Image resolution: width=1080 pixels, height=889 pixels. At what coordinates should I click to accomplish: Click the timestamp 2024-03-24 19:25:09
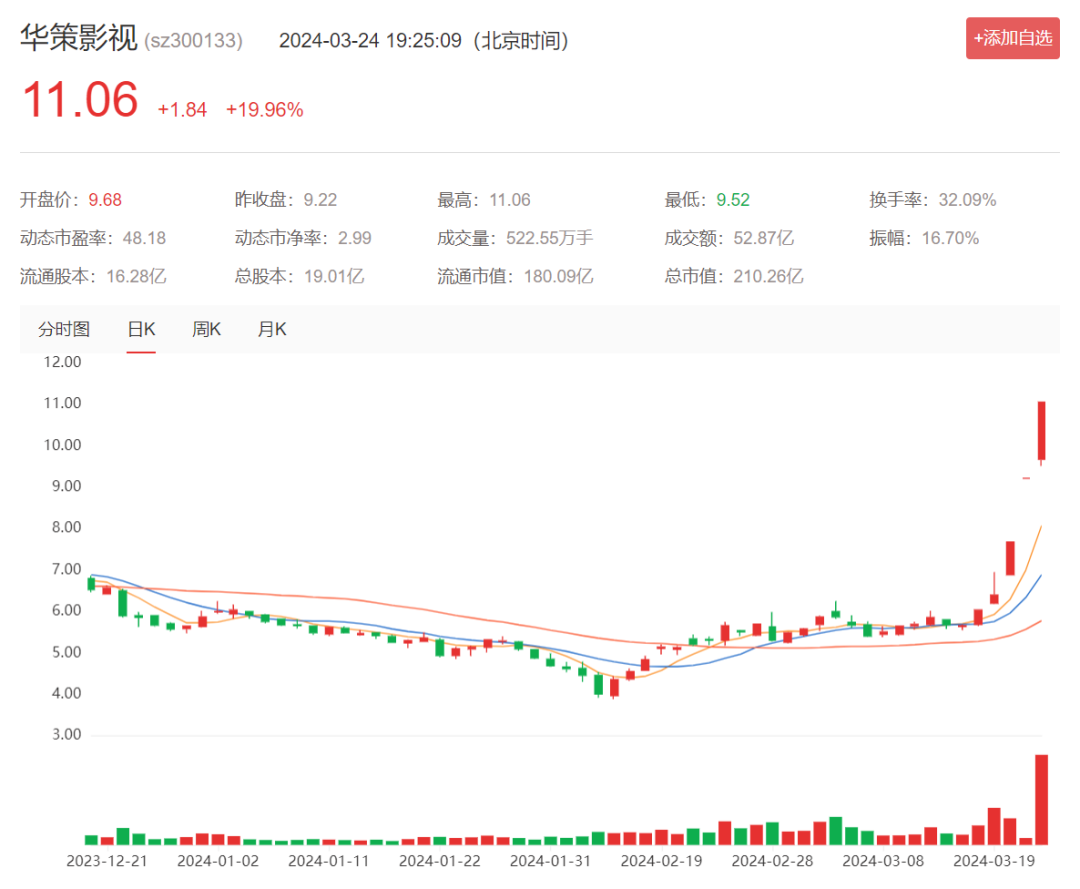pos(370,41)
